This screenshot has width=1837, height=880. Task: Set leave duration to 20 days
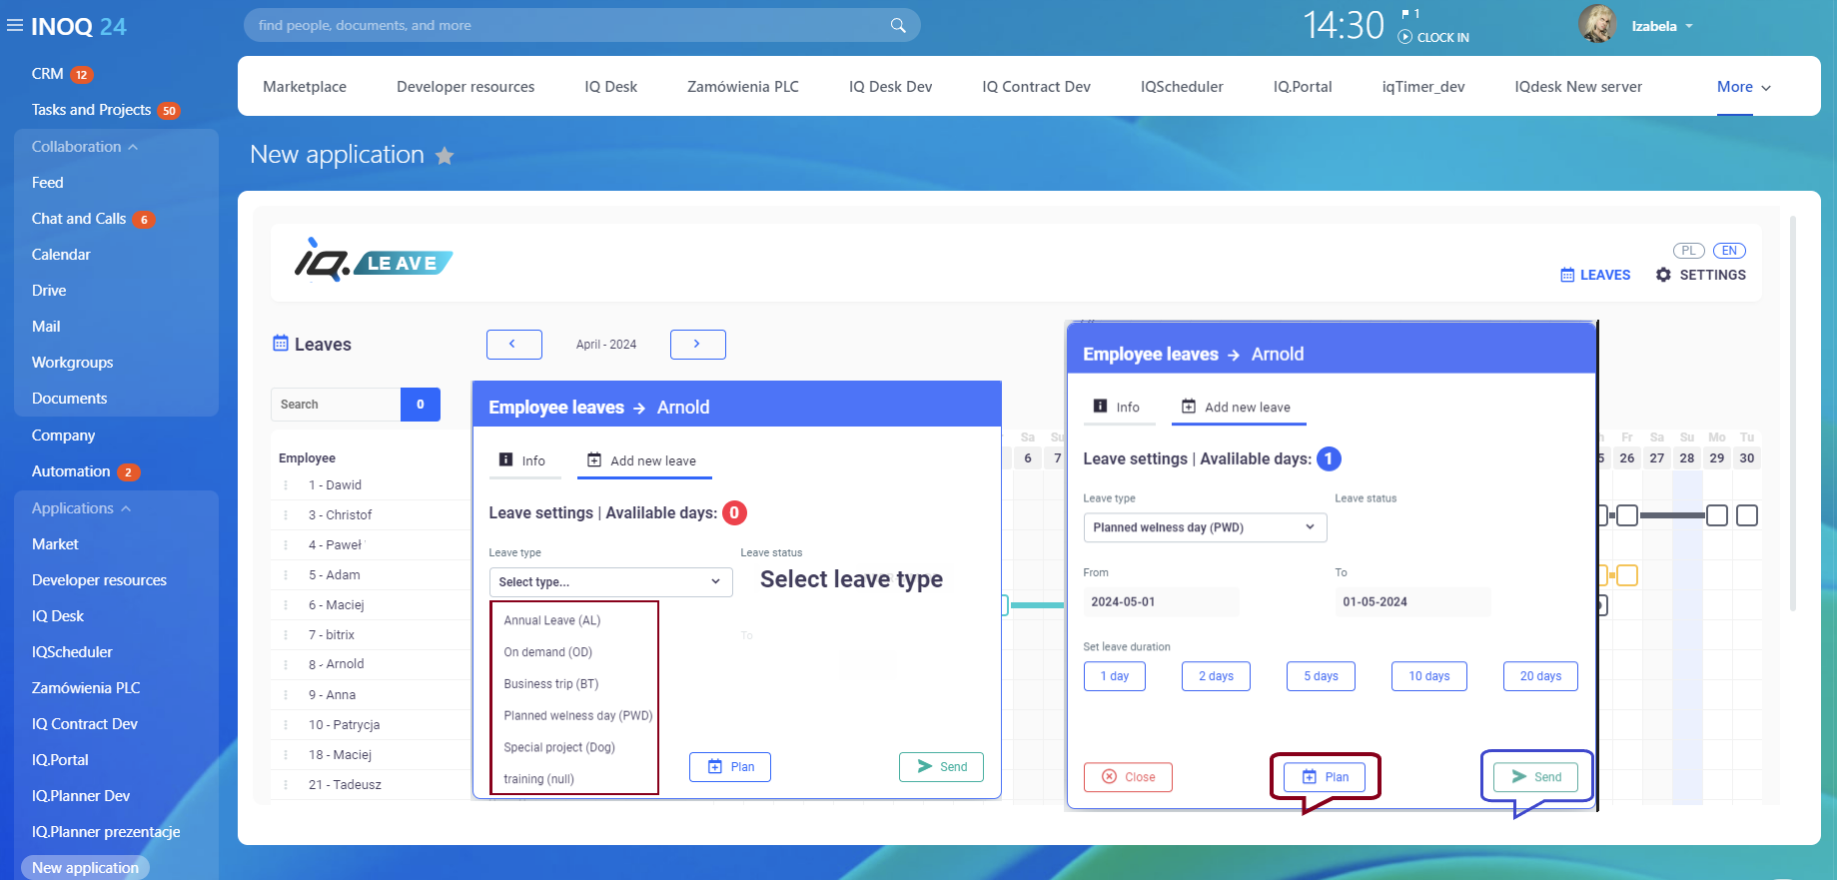[1541, 676]
